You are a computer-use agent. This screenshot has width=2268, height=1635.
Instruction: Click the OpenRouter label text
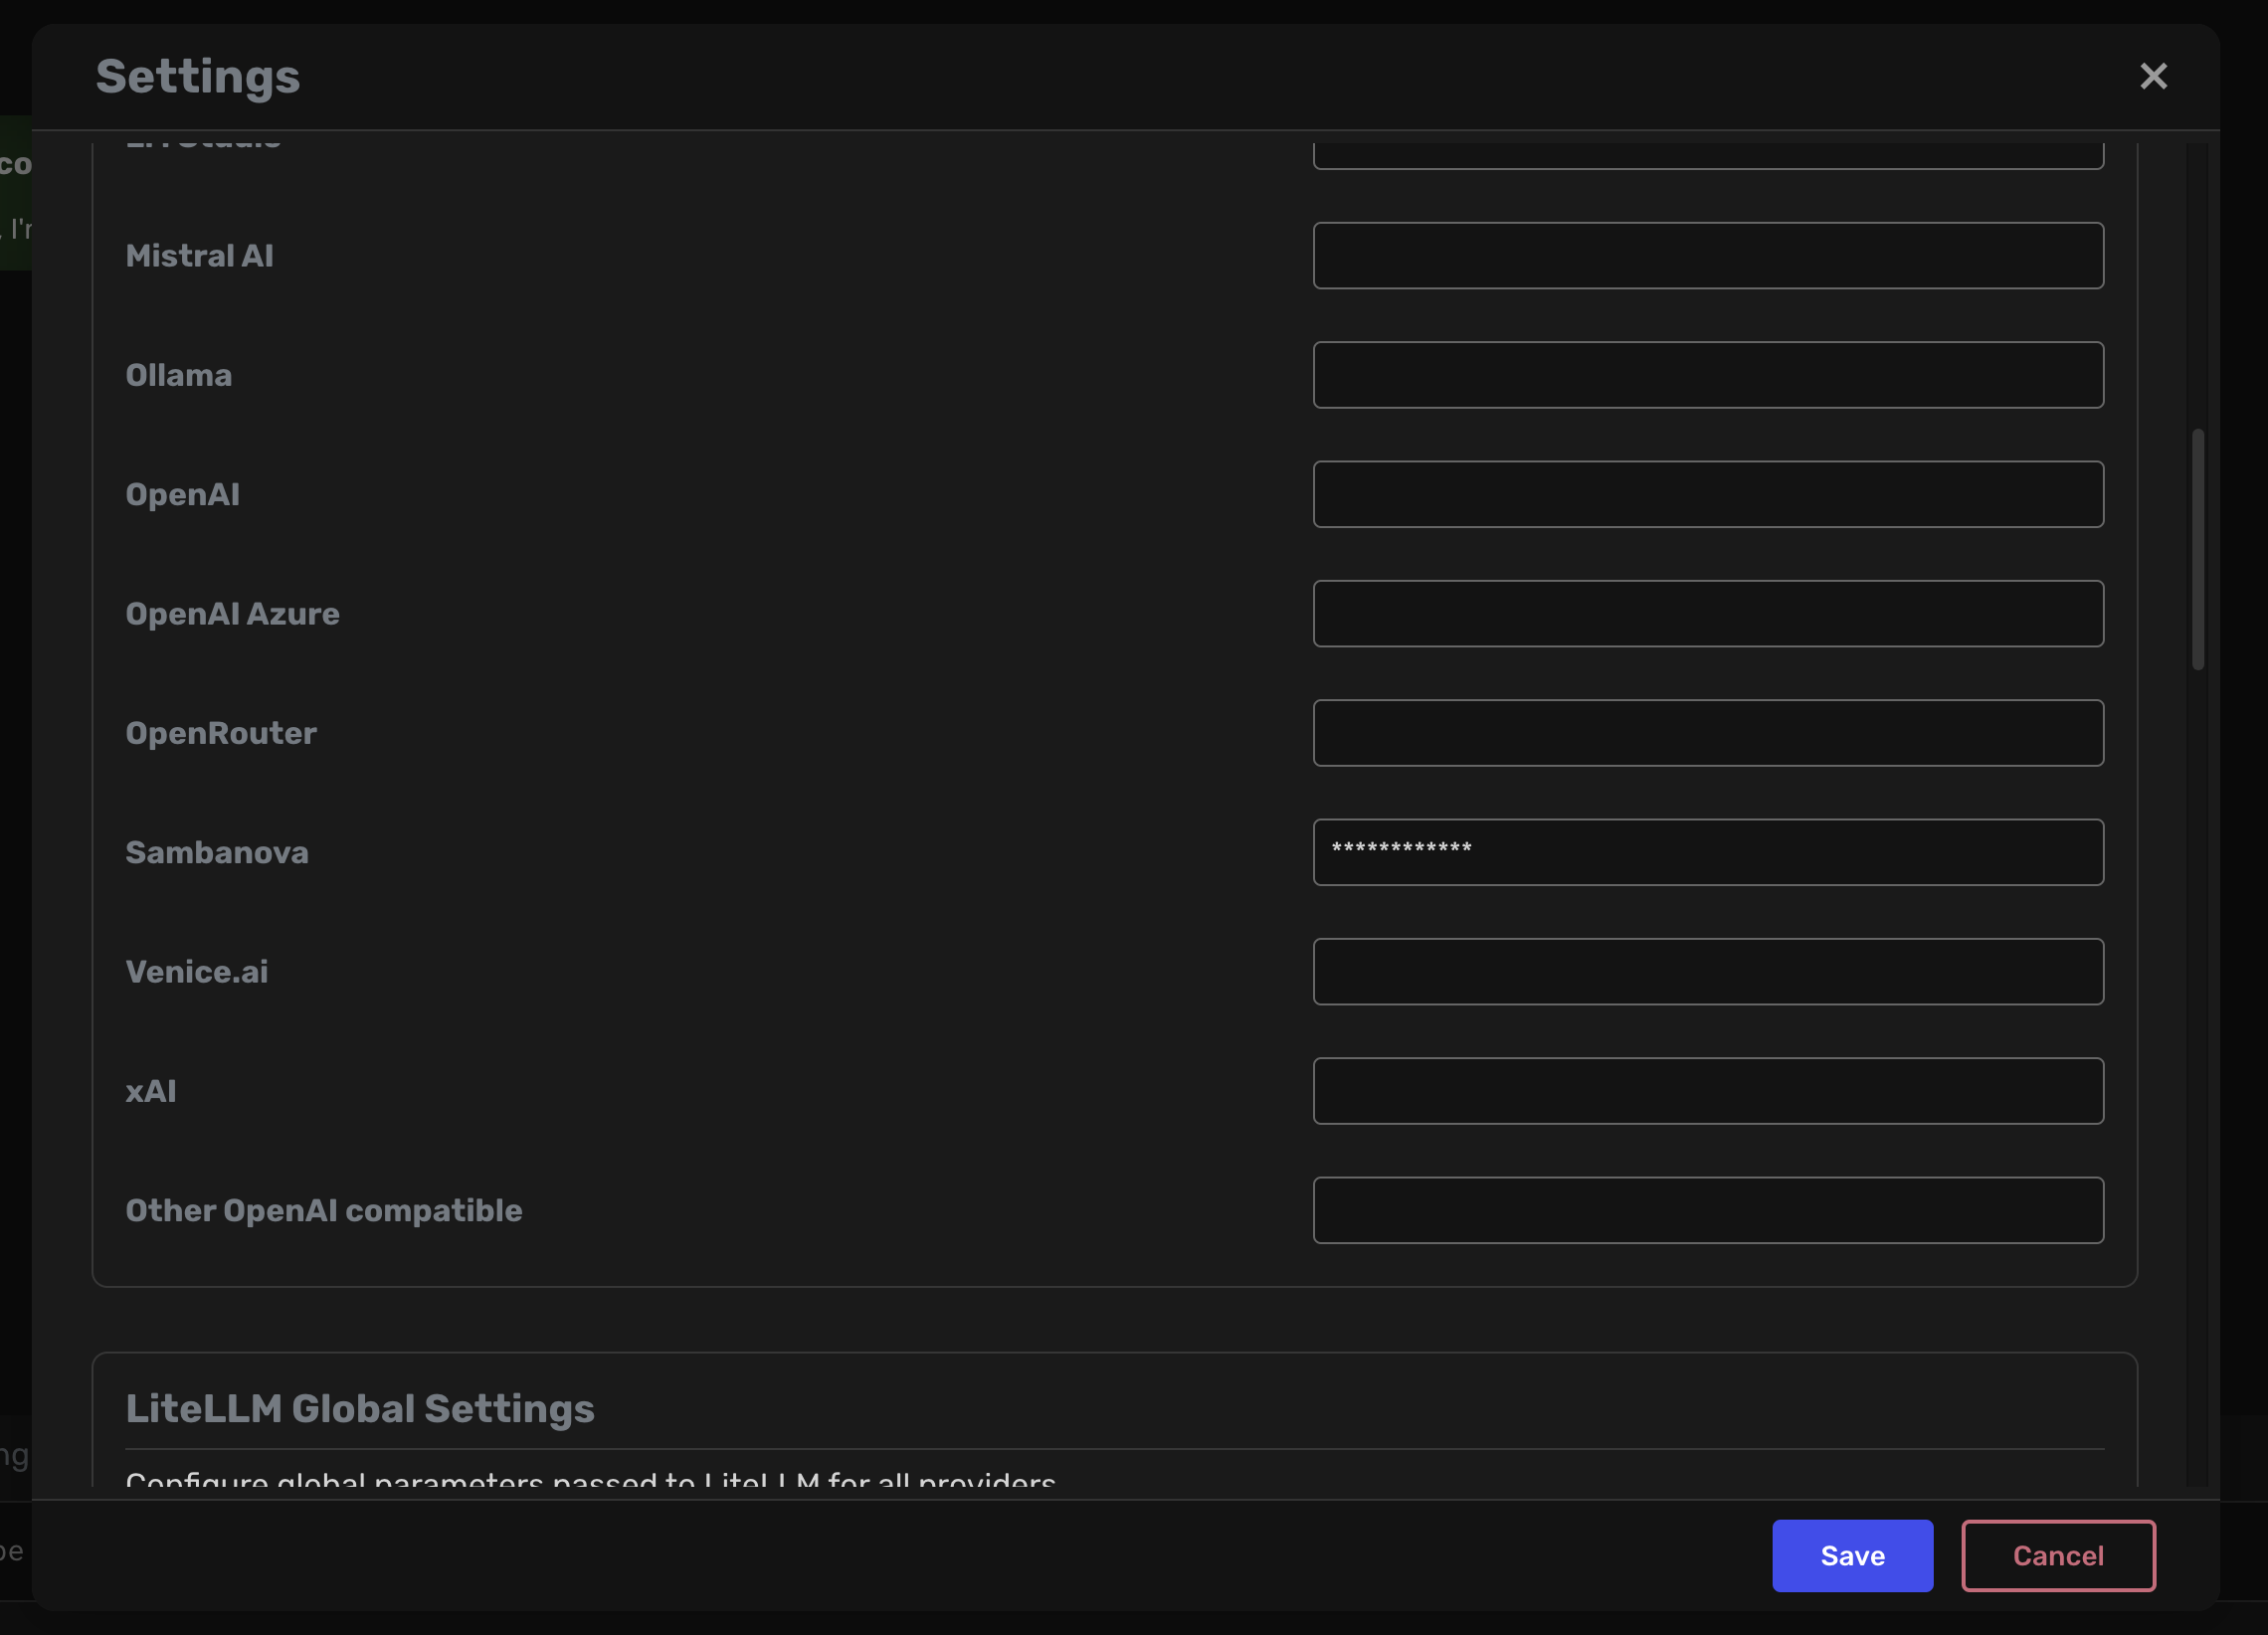click(x=221, y=733)
